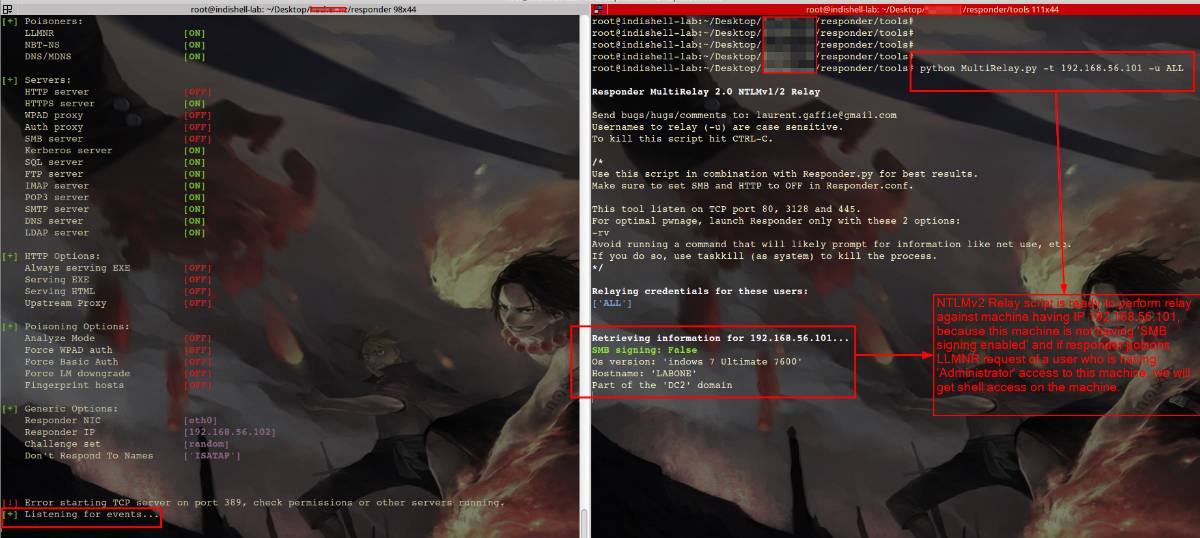This screenshot has width=1200, height=538.
Task: Click the [OFF] value of Force Basic Auth
Action: pyautogui.click(x=198, y=361)
